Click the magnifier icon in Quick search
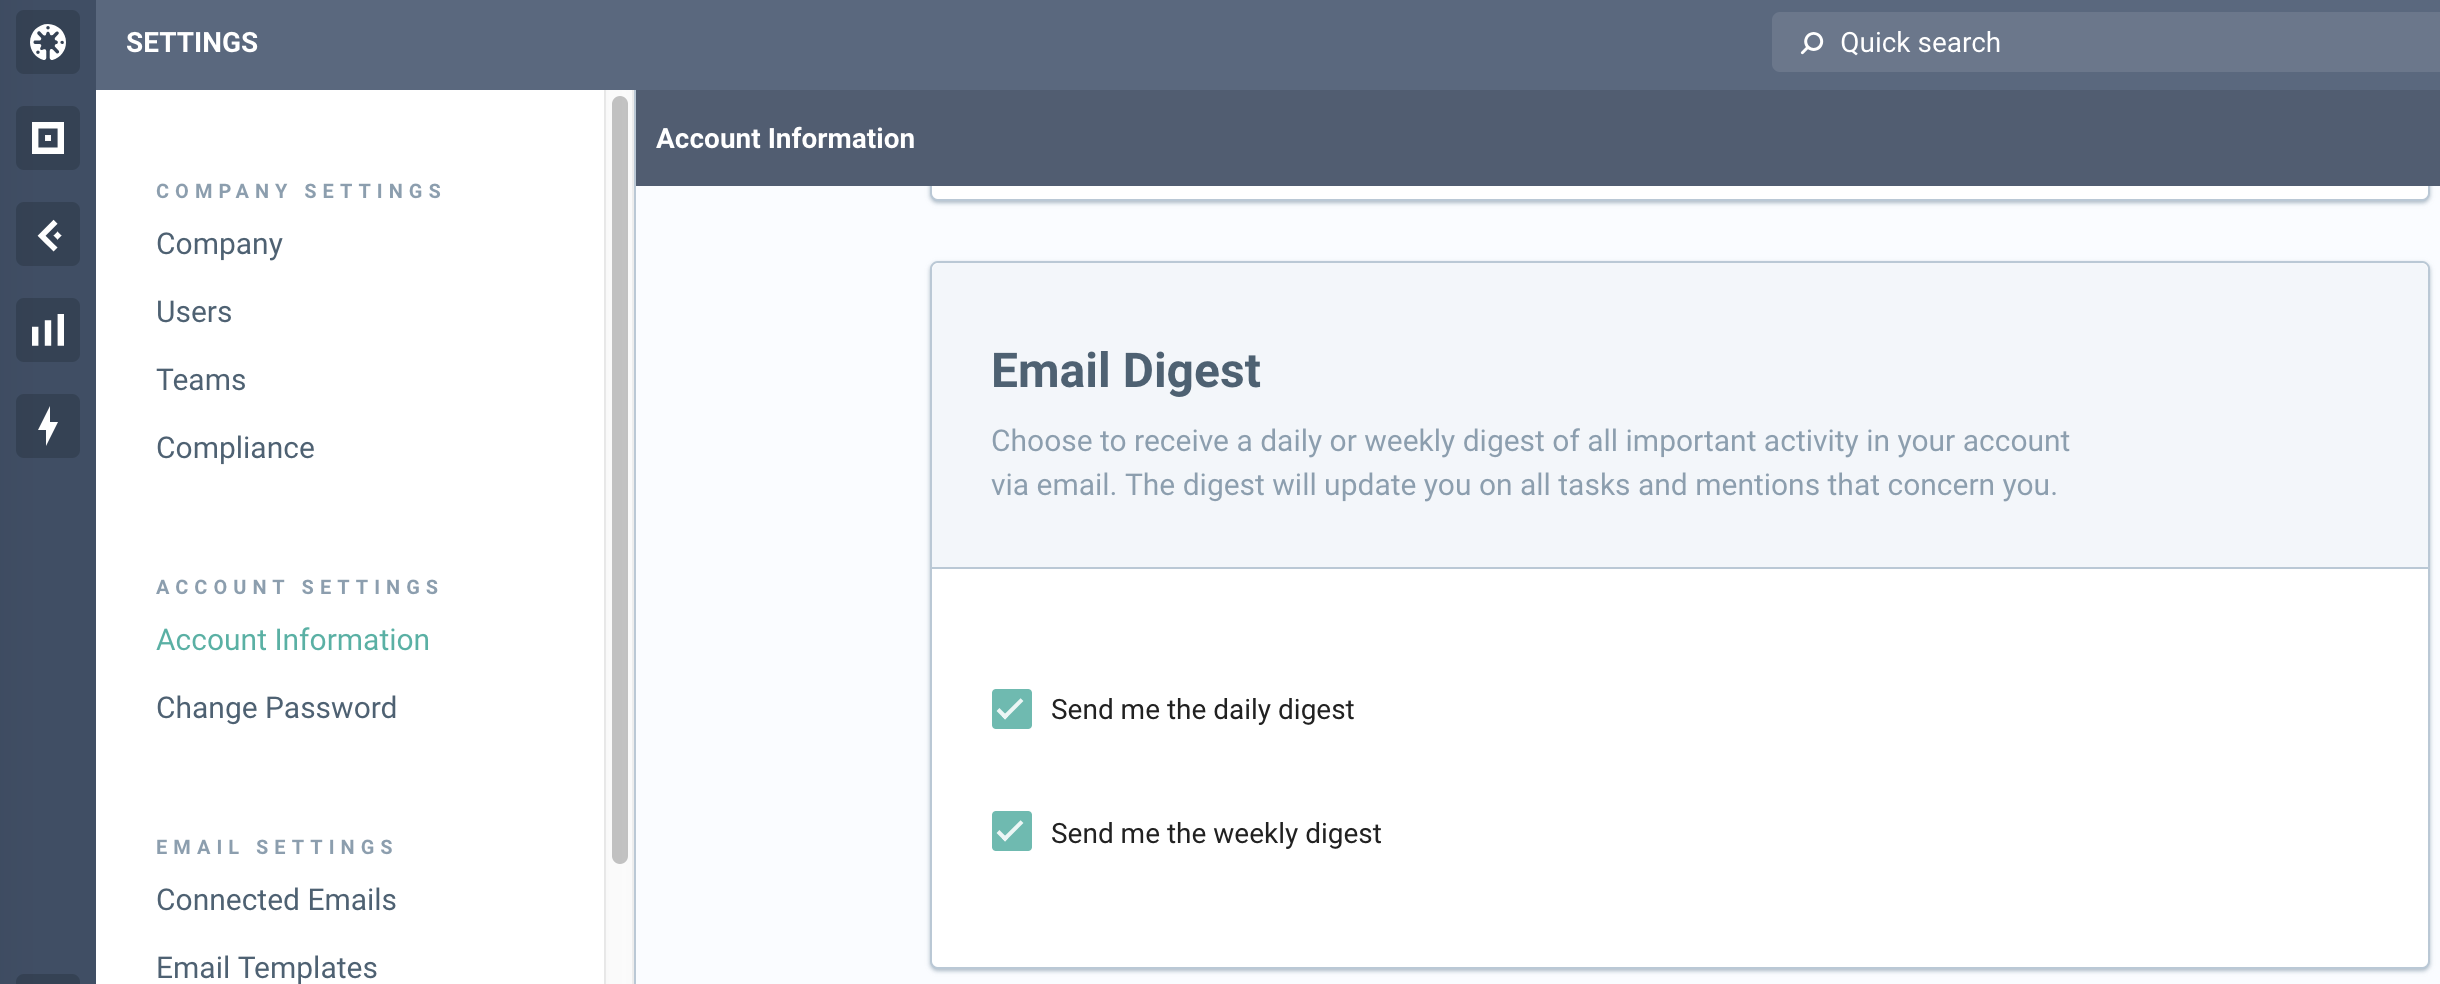Screen dimensions: 2440x984 pyautogui.click(x=1811, y=43)
